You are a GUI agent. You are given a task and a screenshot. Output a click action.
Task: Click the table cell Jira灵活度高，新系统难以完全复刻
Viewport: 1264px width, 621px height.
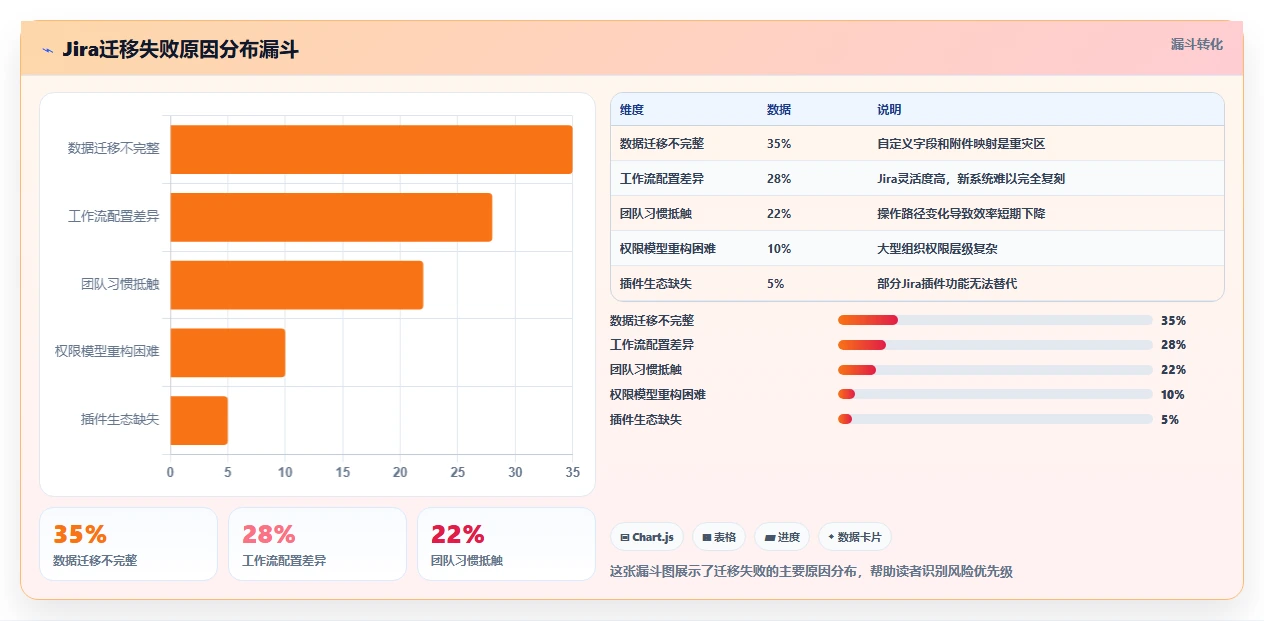click(x=971, y=179)
